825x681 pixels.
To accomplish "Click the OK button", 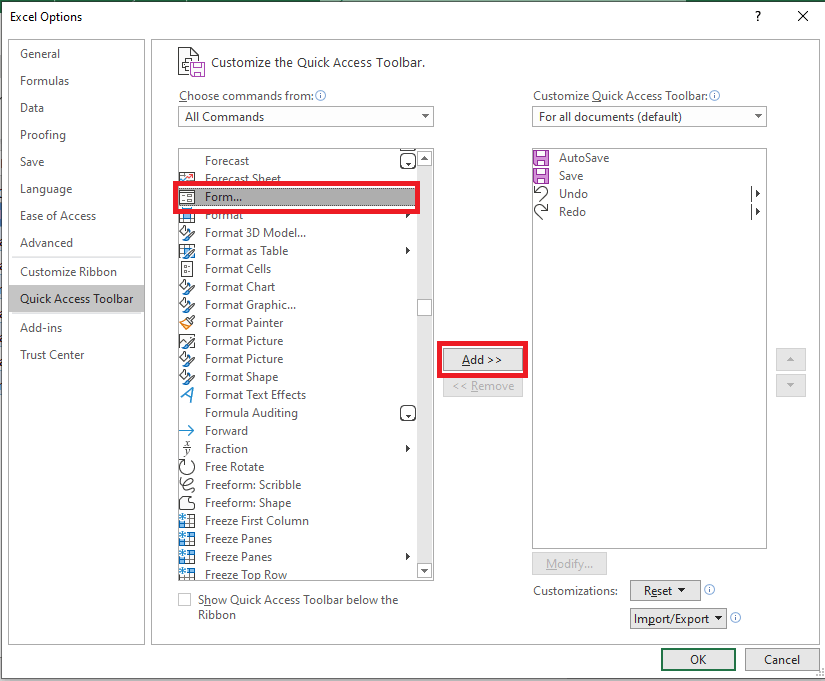I will click(x=698, y=659).
